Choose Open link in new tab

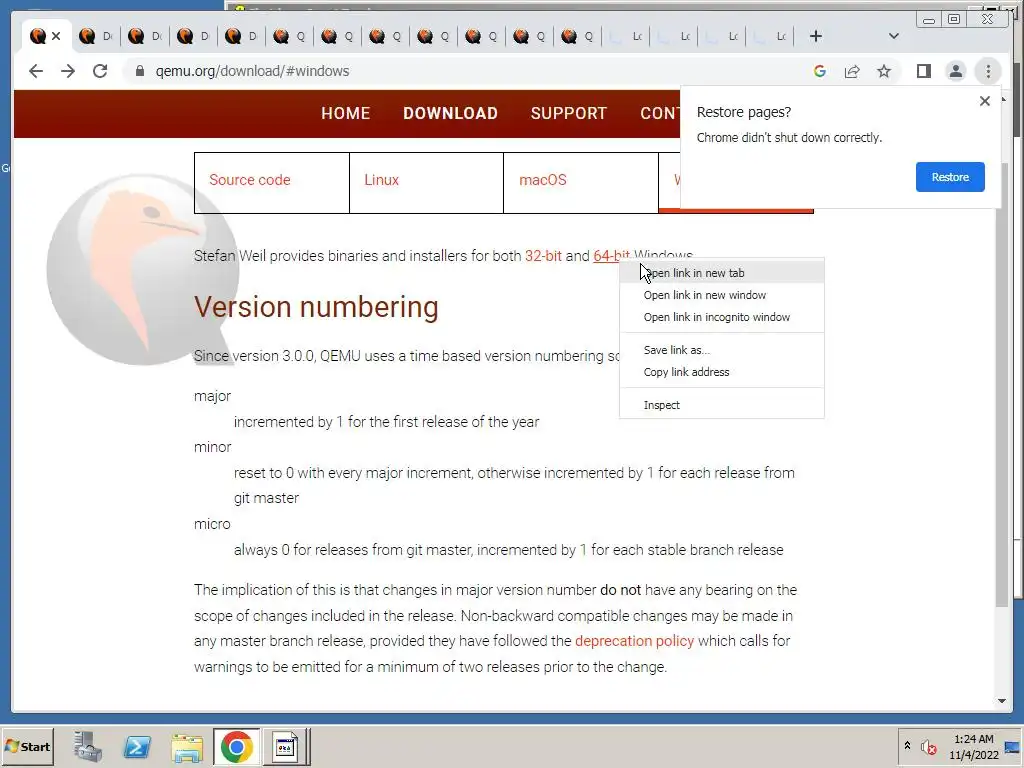click(722, 273)
